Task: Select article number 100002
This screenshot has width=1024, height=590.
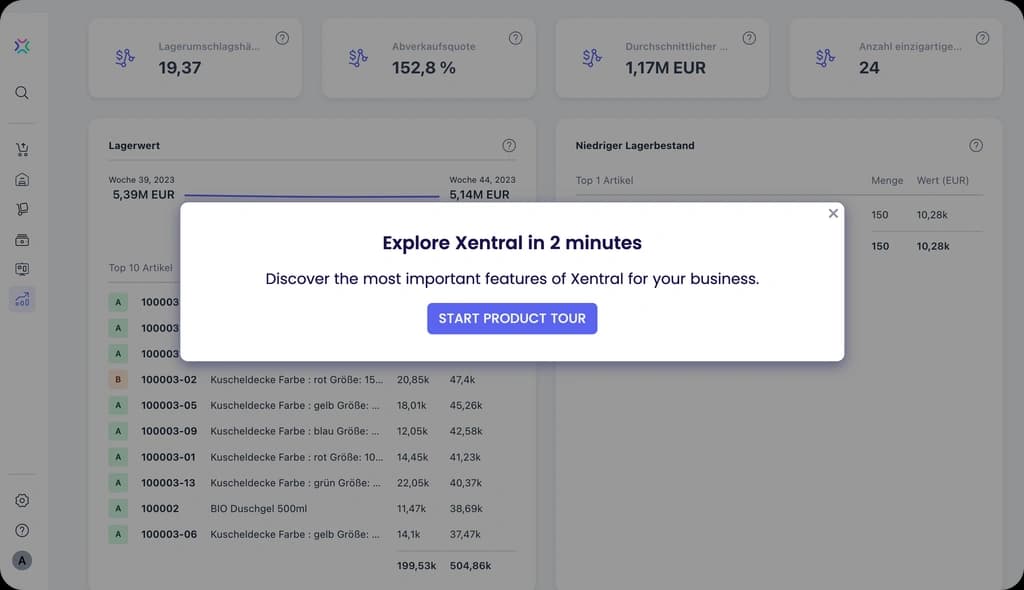Action: point(160,508)
